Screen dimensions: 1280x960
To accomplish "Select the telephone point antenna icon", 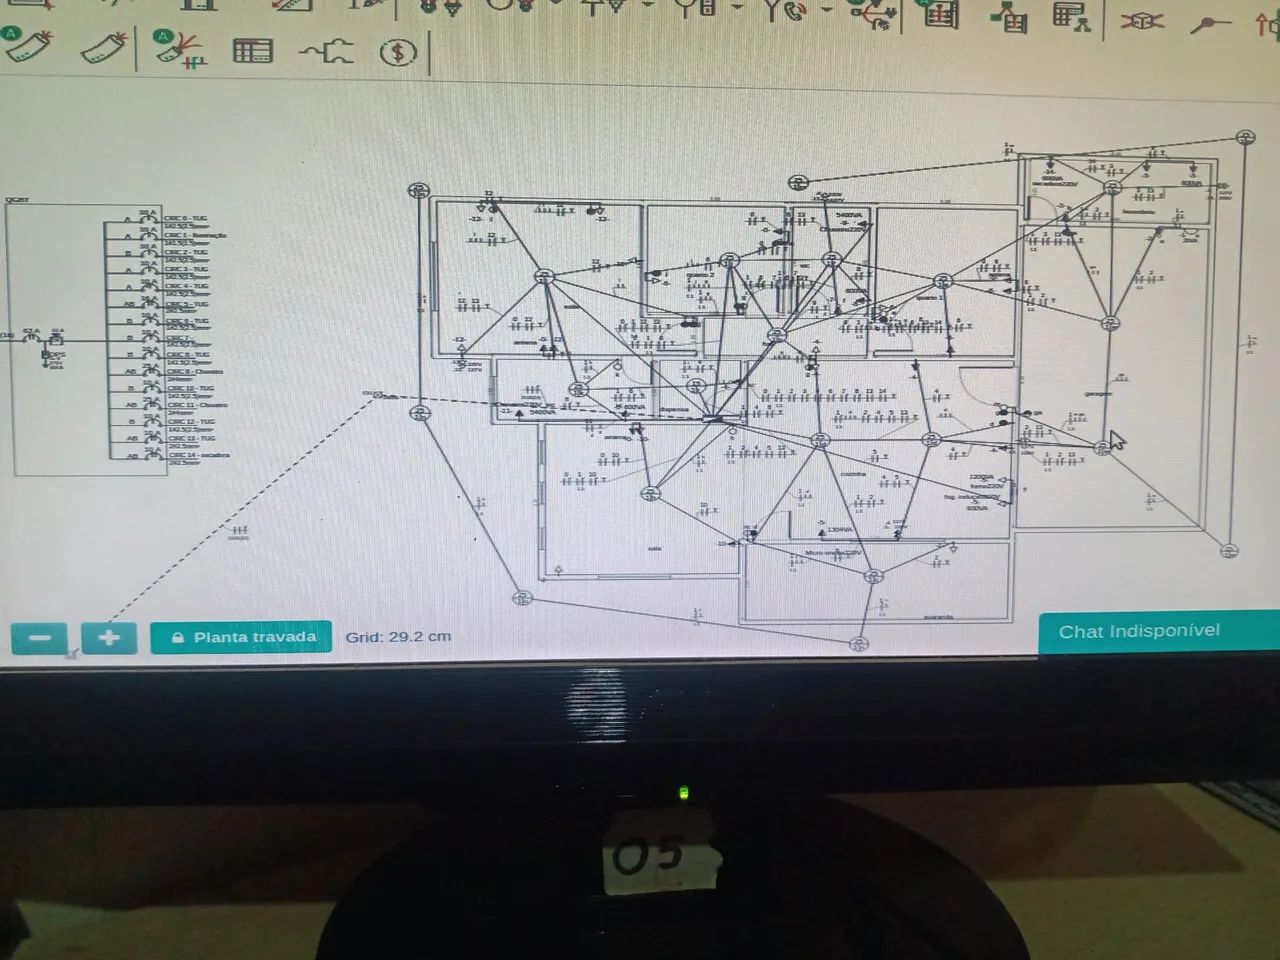I will tap(784, 10).
